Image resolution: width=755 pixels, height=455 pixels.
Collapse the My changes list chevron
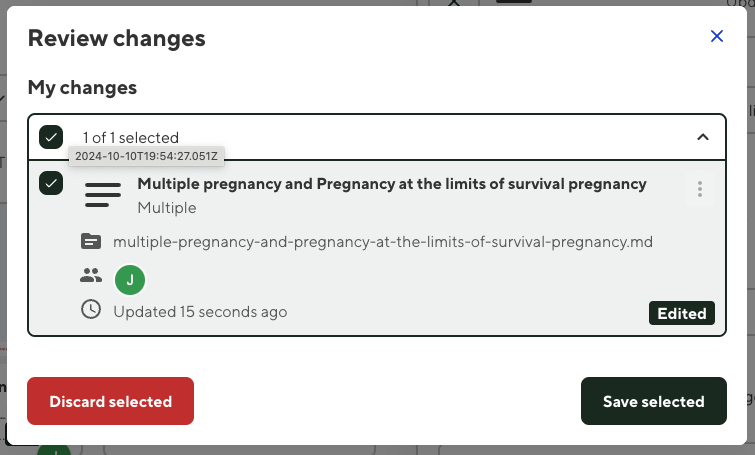702,137
